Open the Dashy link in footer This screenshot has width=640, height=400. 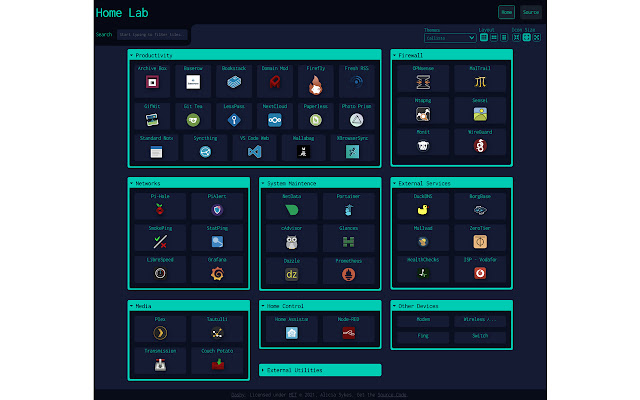point(238,395)
